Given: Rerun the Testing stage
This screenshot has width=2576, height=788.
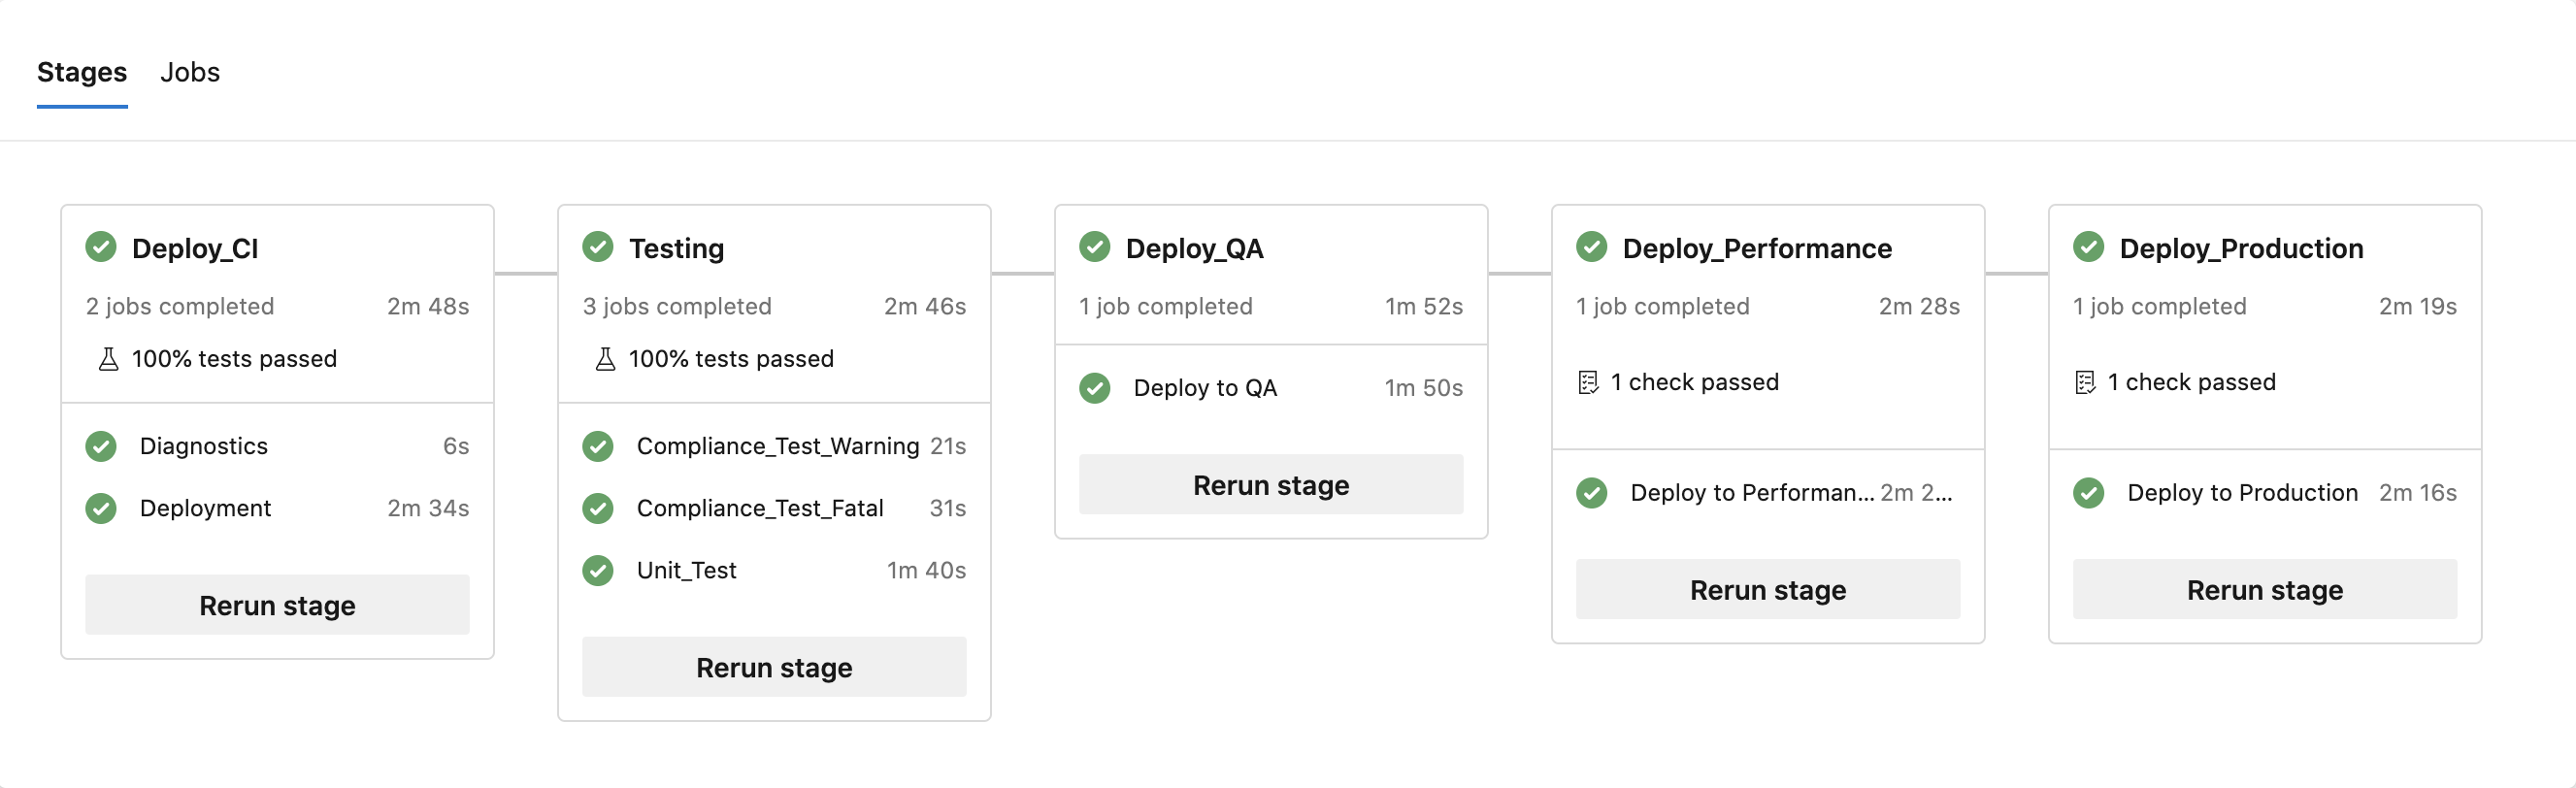Looking at the screenshot, I should (x=774, y=667).
